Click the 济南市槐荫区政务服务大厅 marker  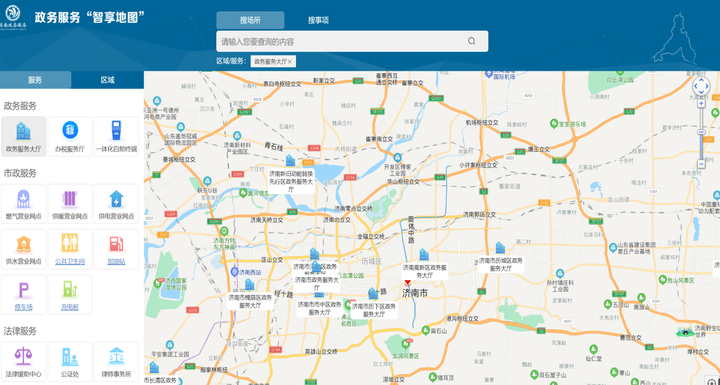pos(249,284)
